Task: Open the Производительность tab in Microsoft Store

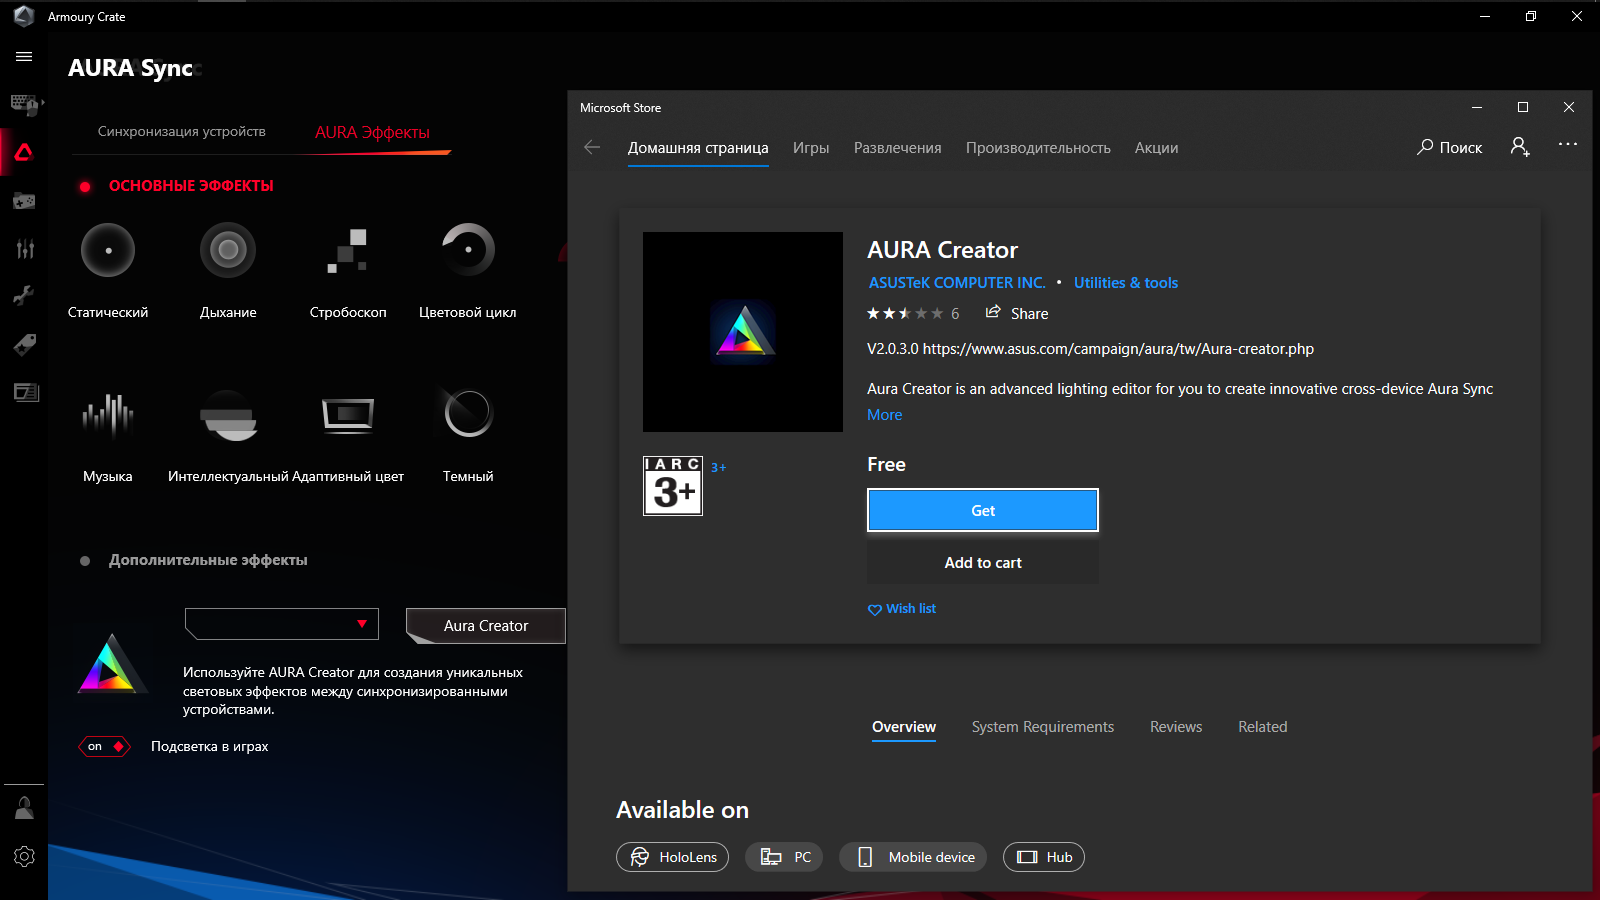Action: pos(1038,148)
